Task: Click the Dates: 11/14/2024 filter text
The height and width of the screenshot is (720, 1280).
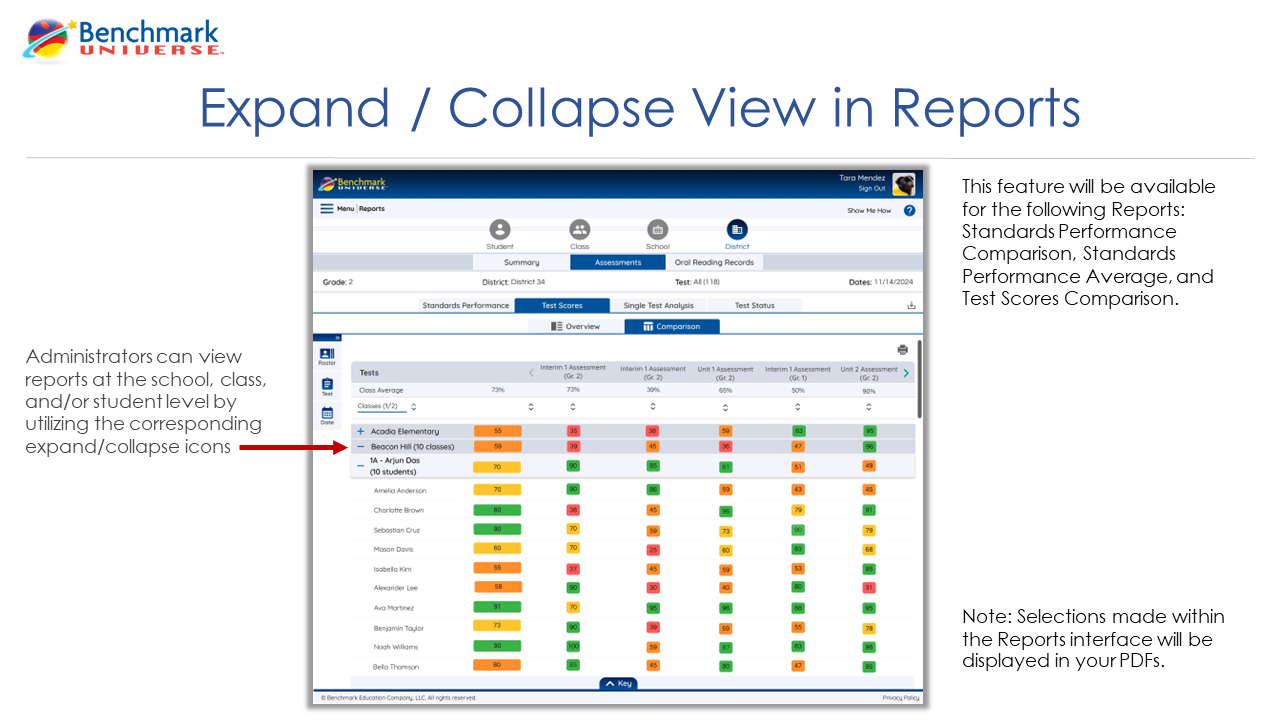Action: click(x=881, y=282)
